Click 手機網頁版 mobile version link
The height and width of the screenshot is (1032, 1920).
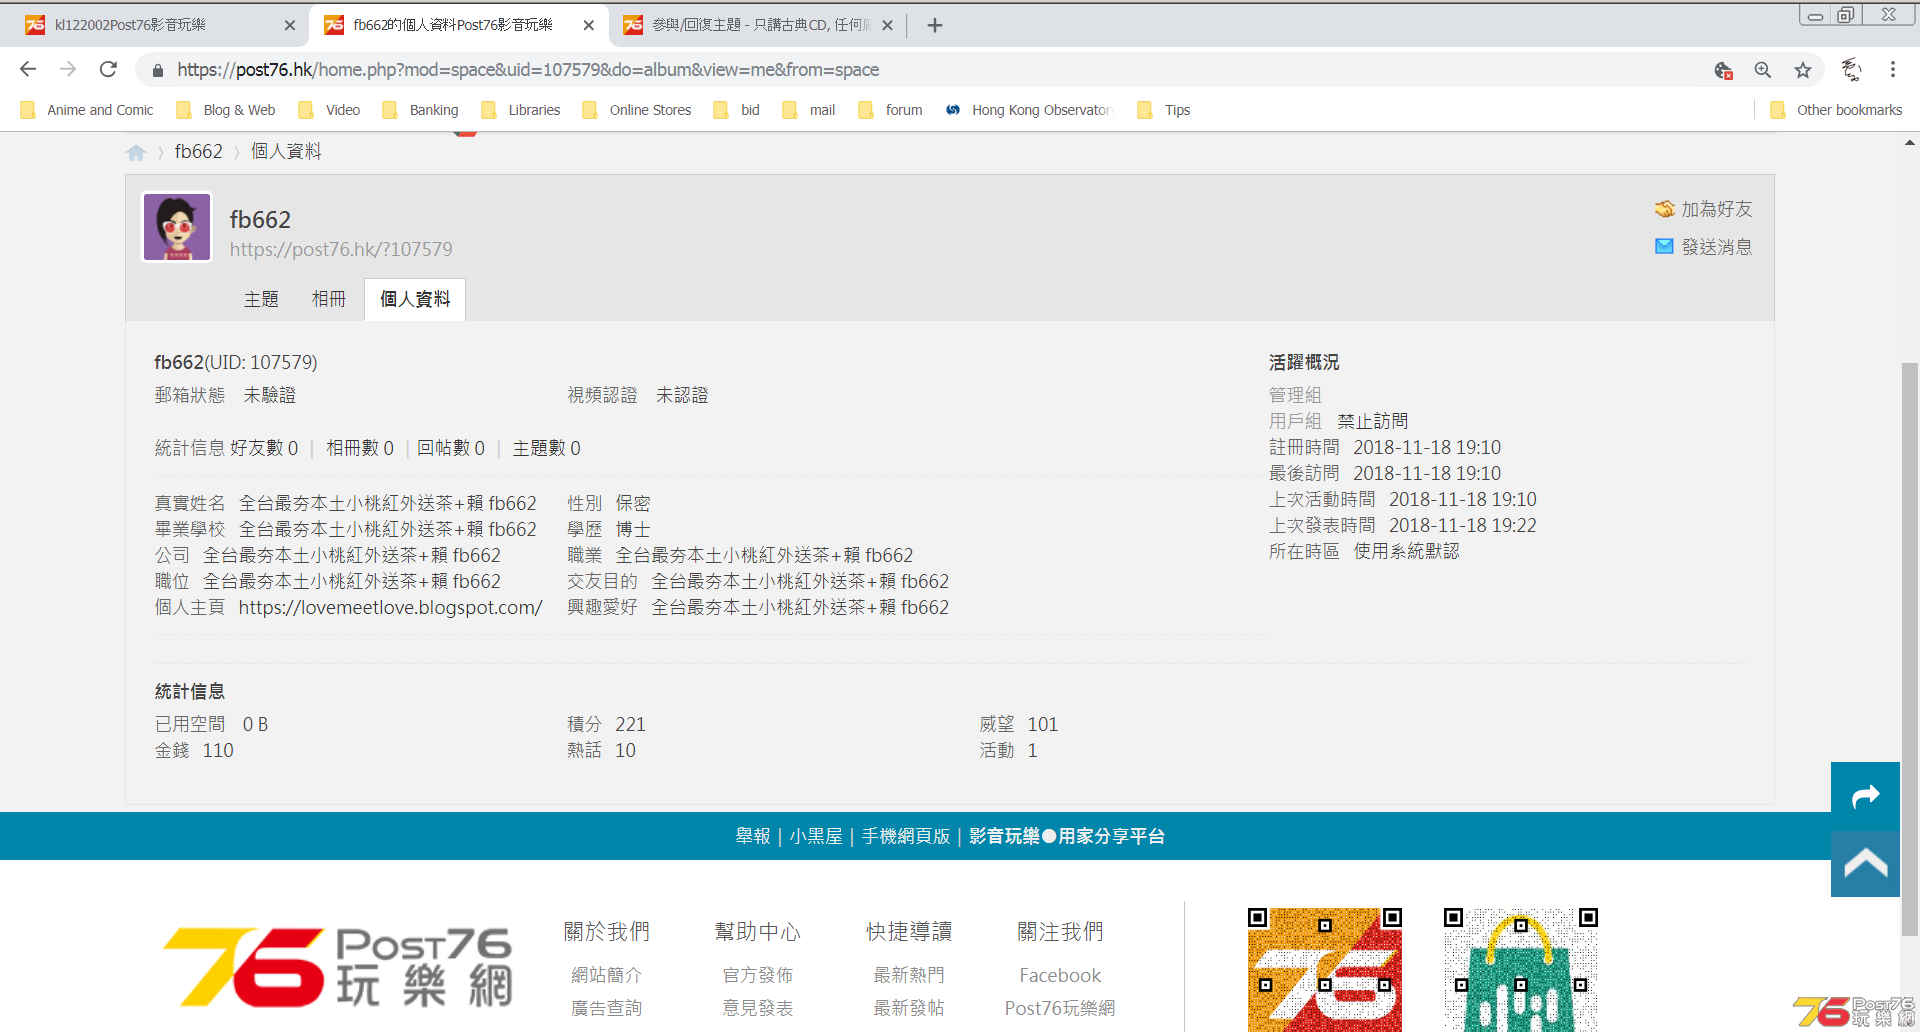coord(906,836)
